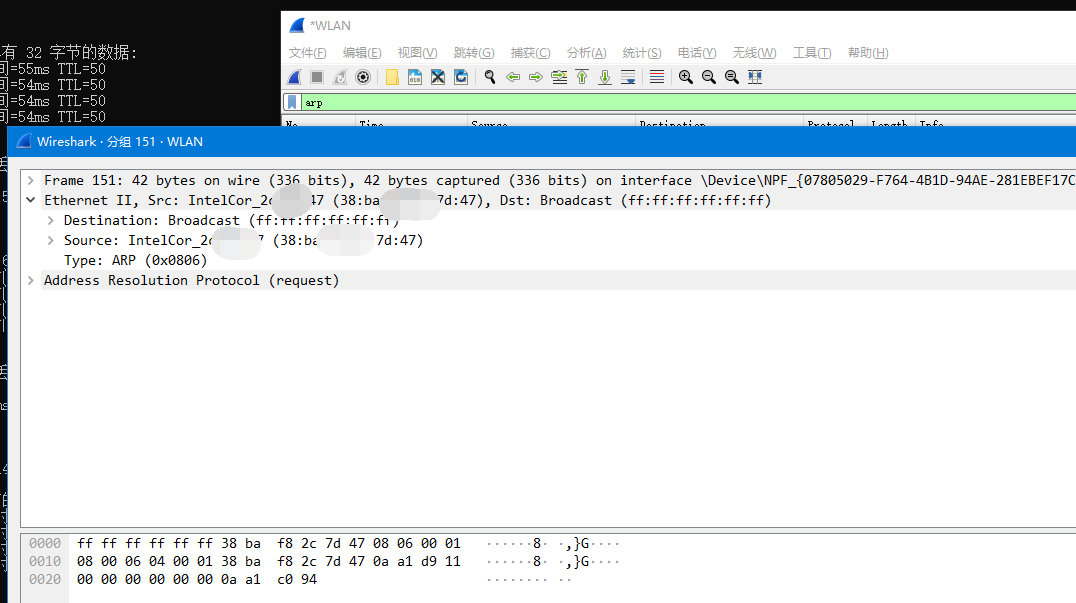Expand the Destination: Broadcast field
This screenshot has width=1076, height=603.
pos(51,220)
